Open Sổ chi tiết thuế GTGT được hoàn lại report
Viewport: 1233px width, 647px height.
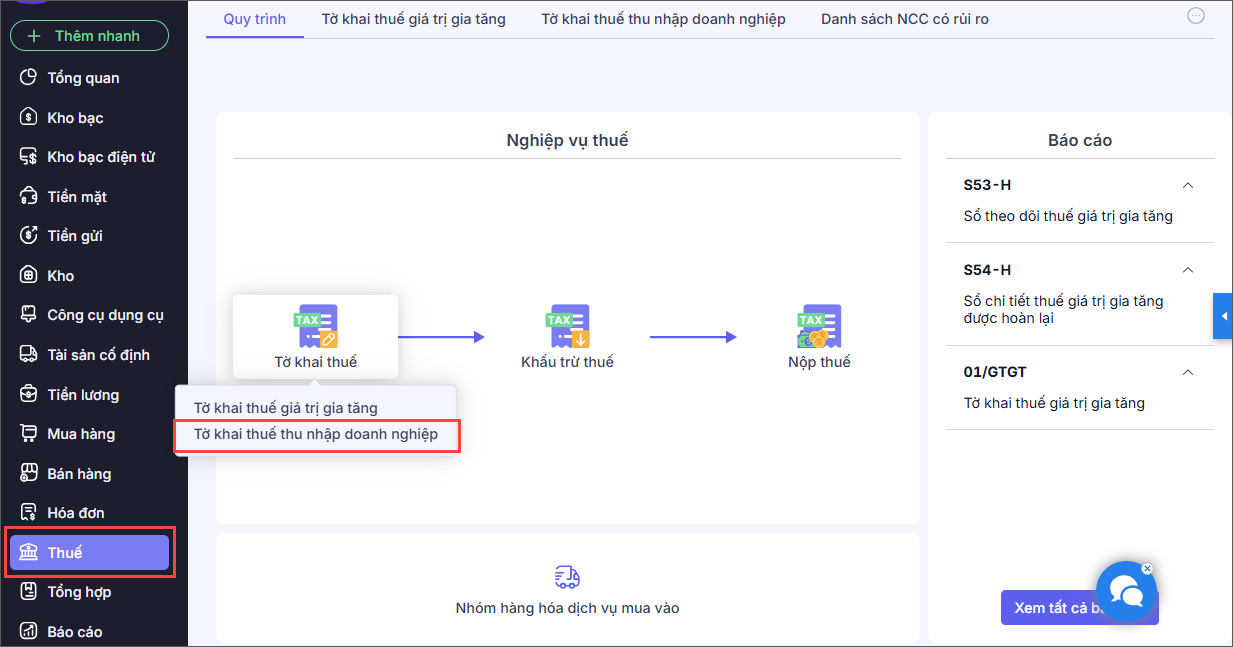[x=1063, y=309]
